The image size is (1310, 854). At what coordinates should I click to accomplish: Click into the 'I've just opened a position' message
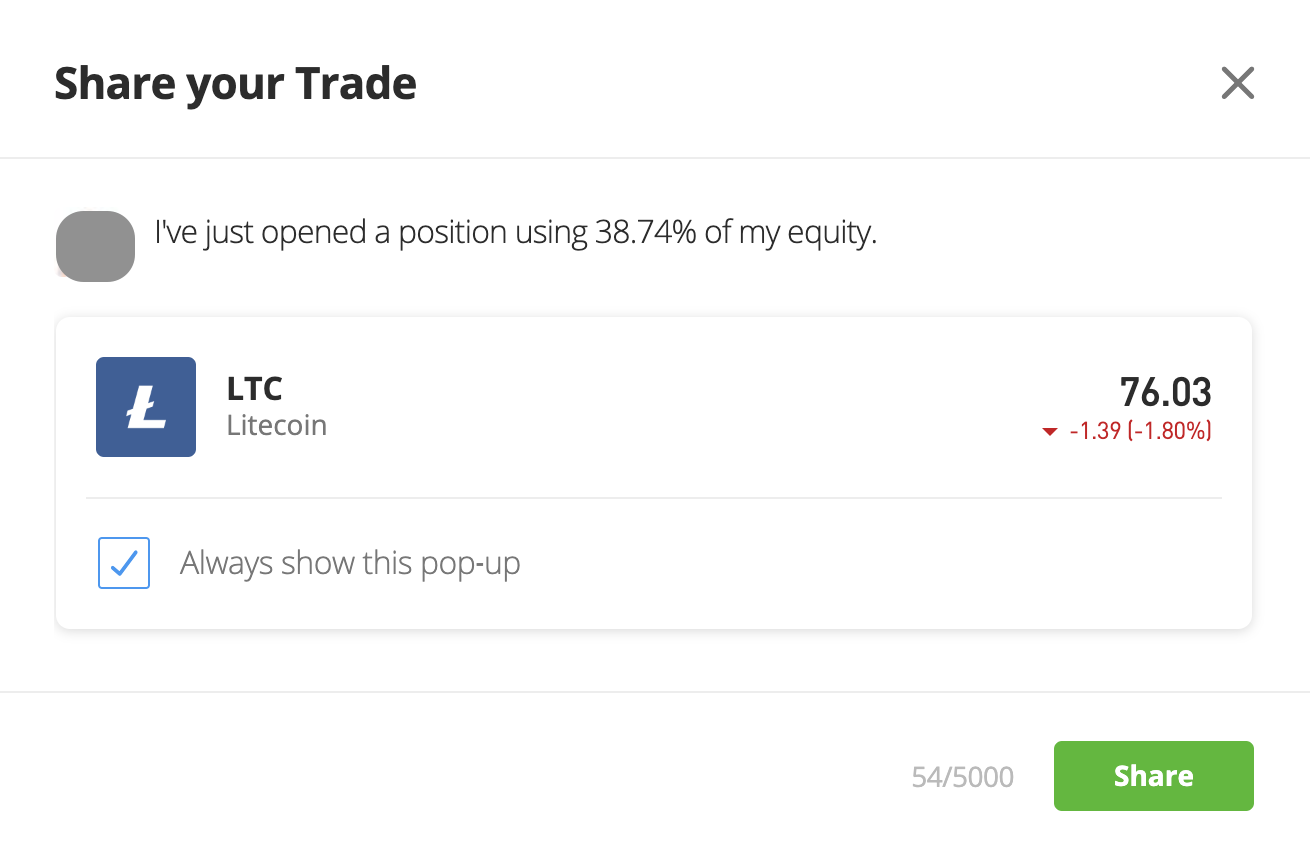click(x=515, y=233)
